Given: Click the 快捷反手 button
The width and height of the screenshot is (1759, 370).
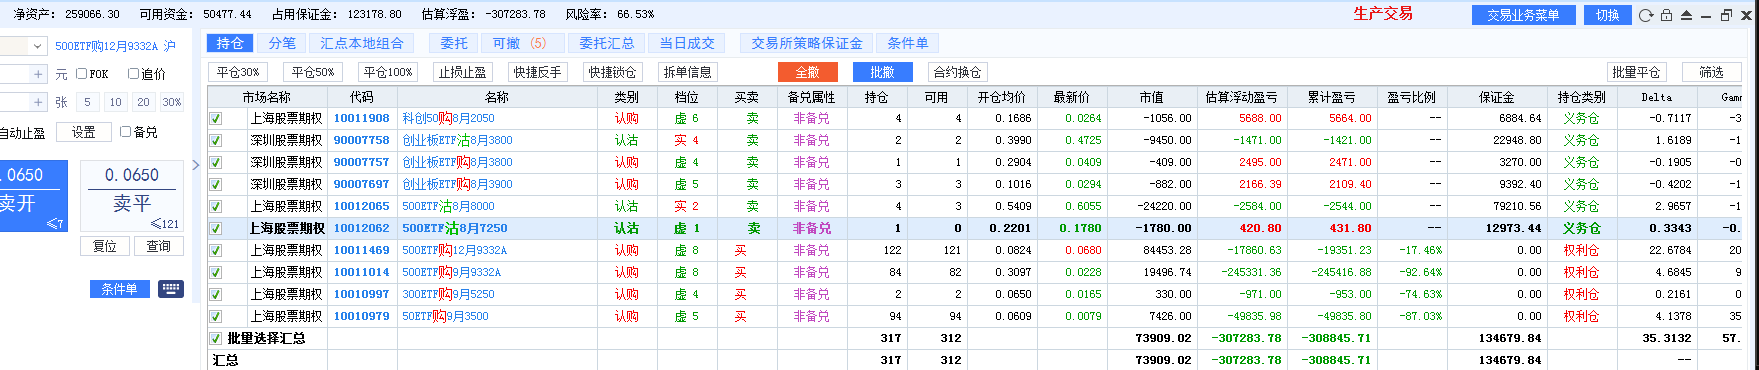Looking at the screenshot, I should pyautogui.click(x=538, y=72).
